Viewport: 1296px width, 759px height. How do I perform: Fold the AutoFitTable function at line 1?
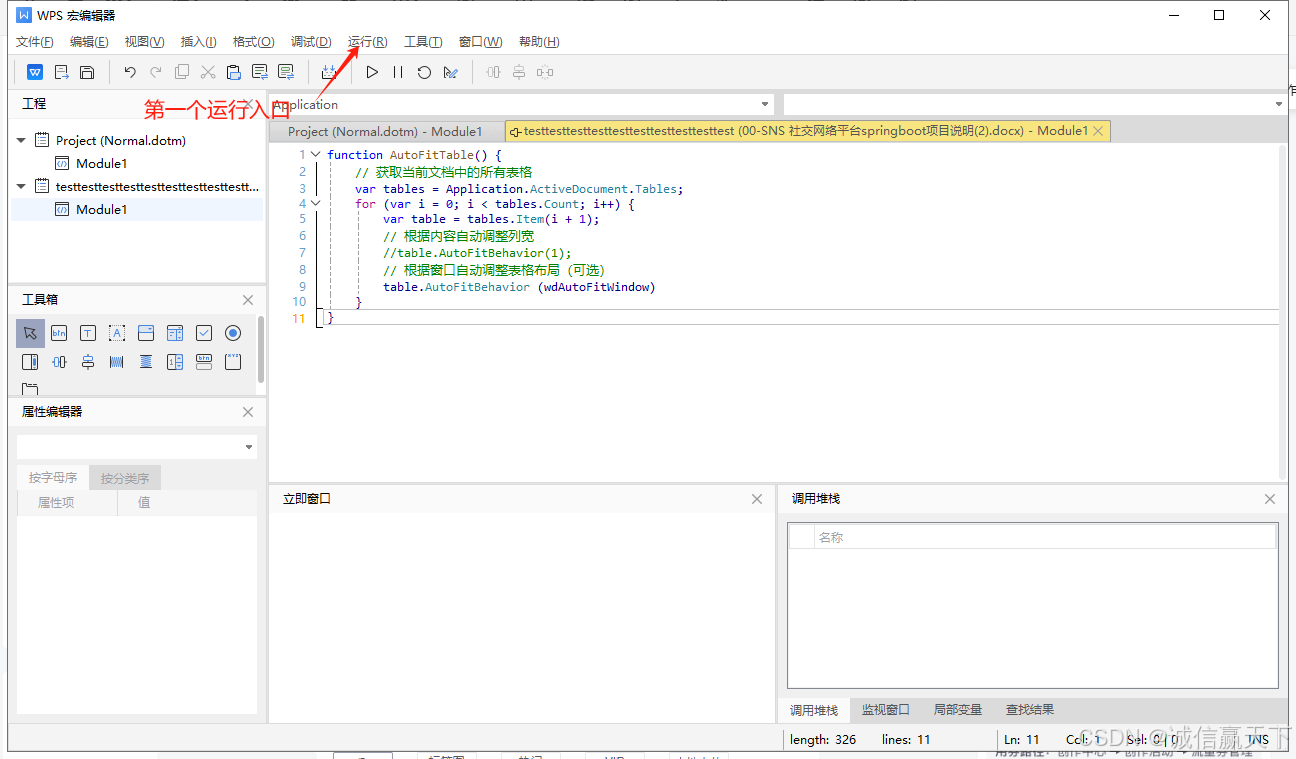[316, 155]
